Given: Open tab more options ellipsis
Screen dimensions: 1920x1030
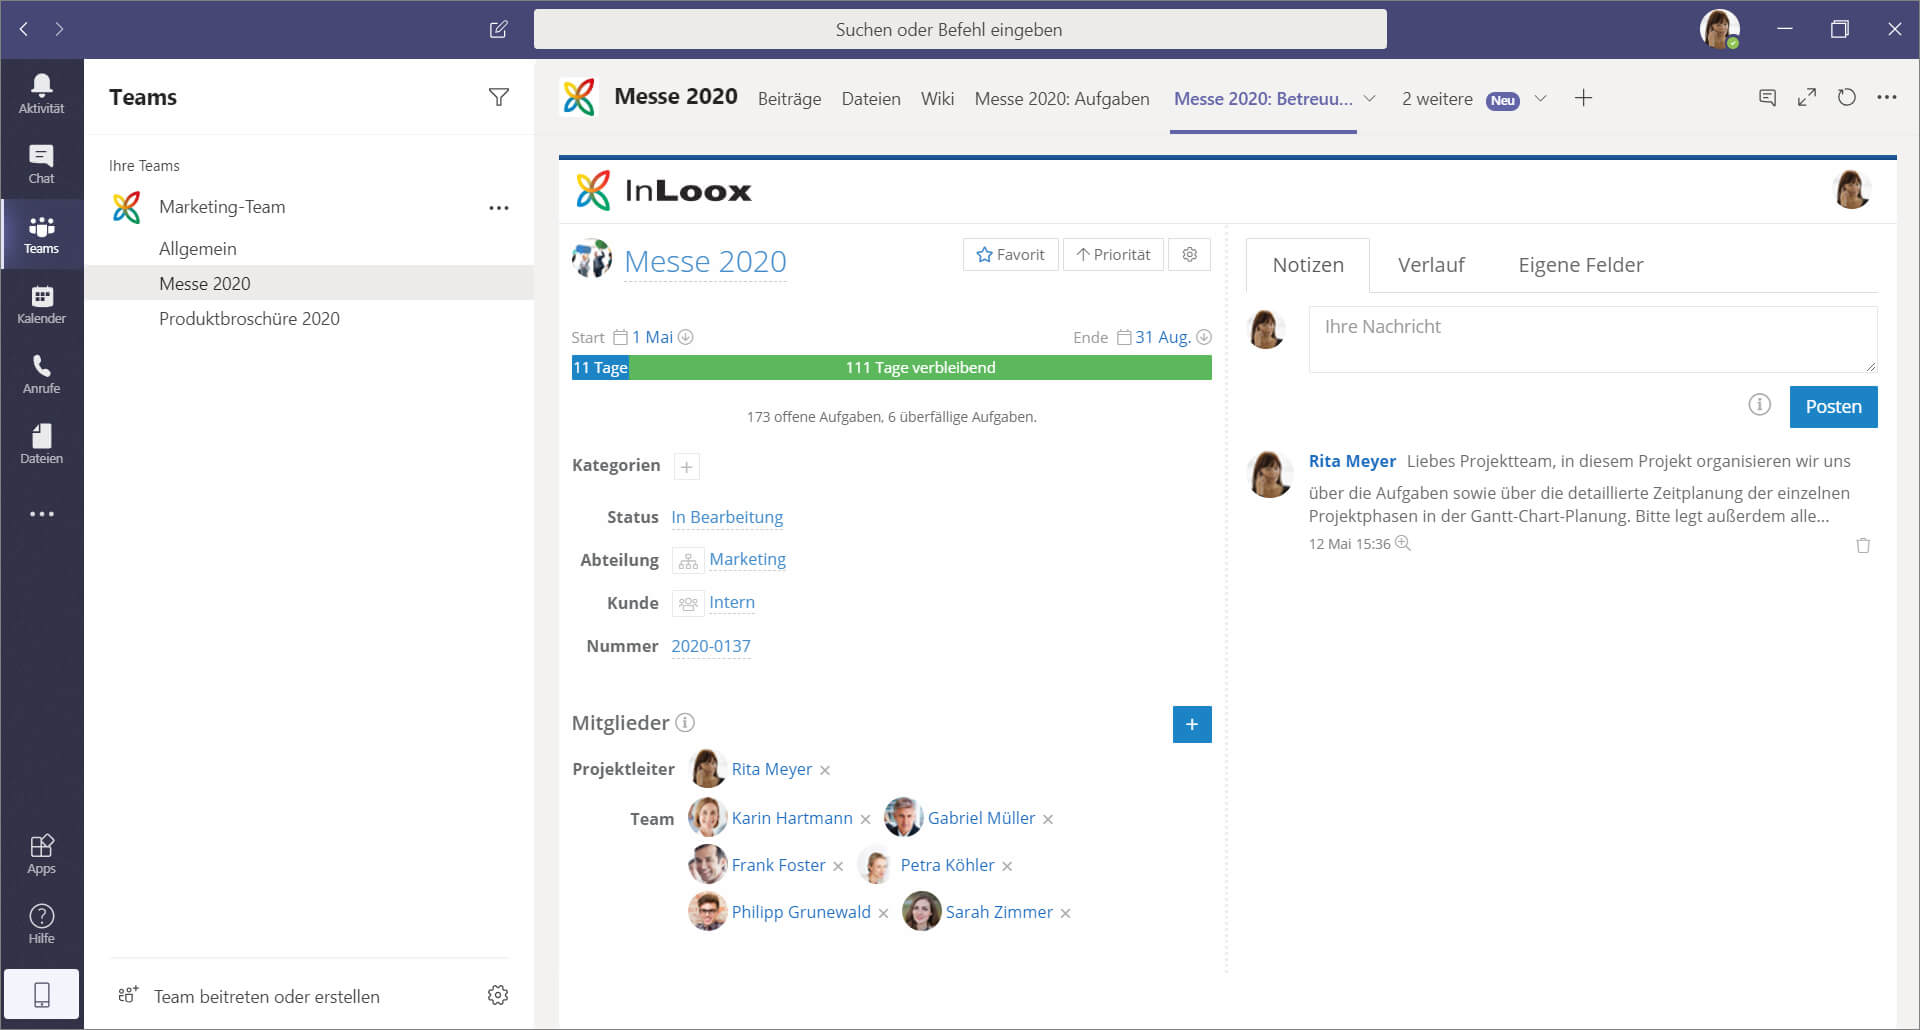Looking at the screenshot, I should click(1887, 97).
